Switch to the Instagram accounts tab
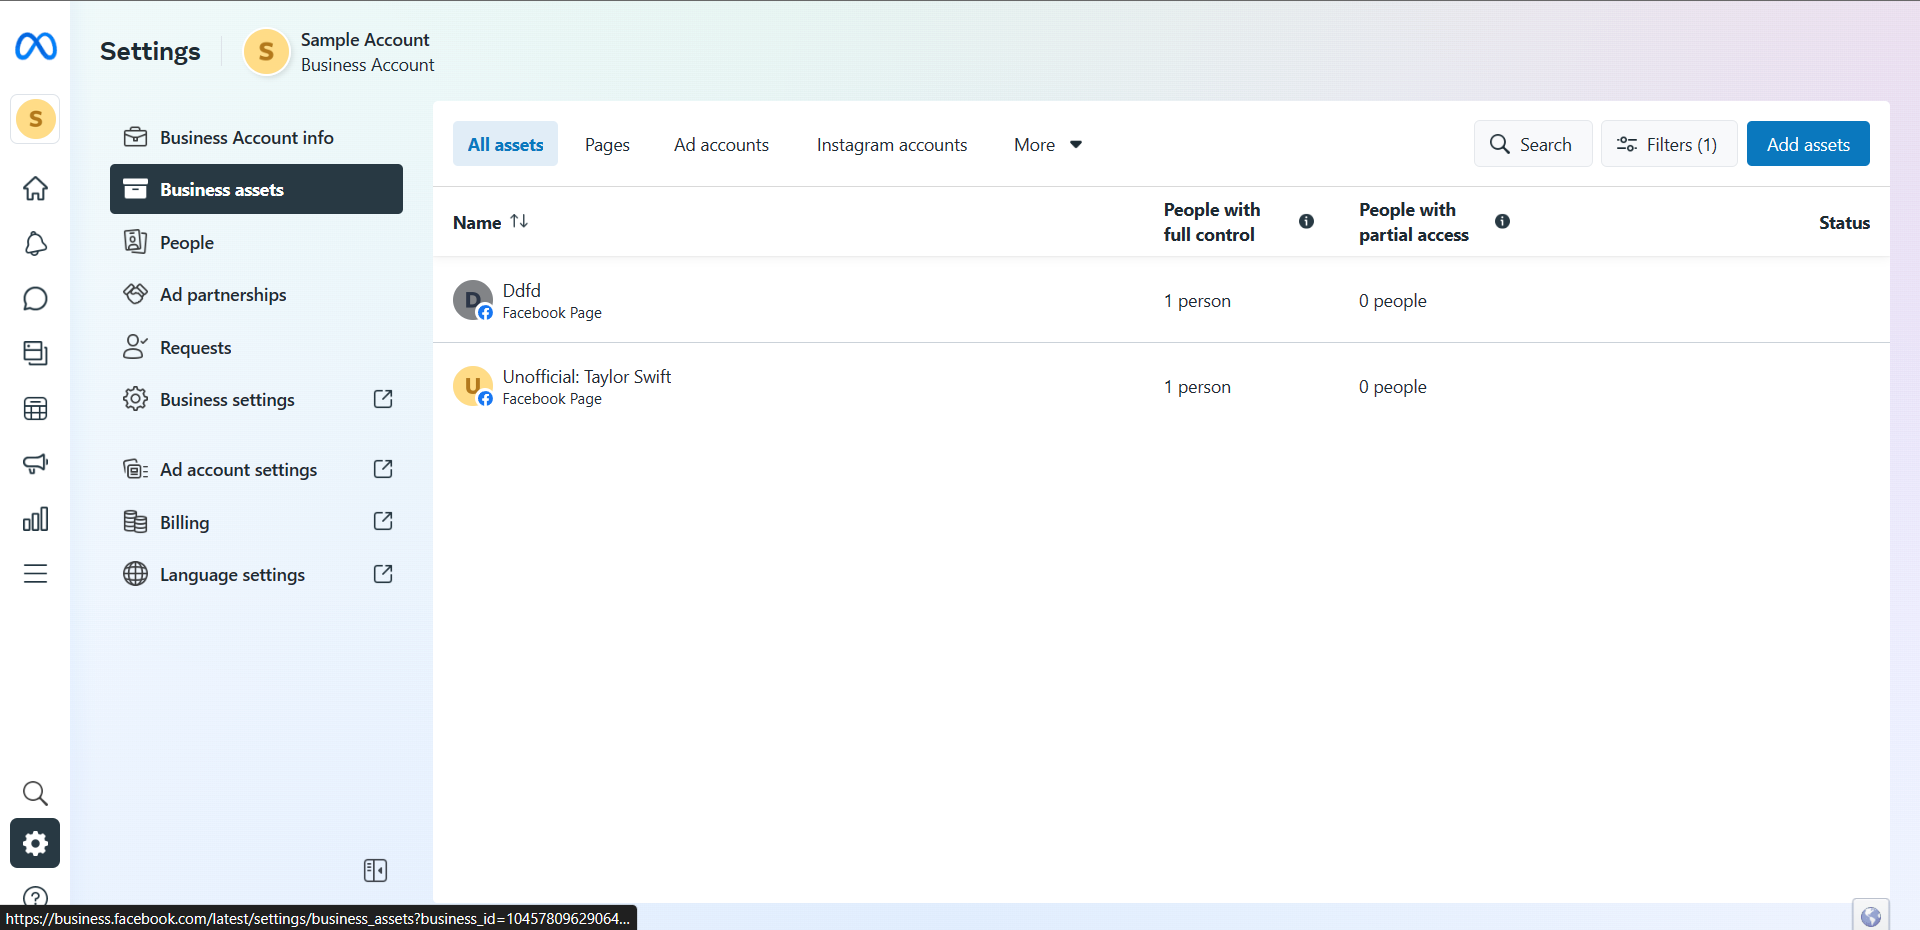 [x=892, y=144]
